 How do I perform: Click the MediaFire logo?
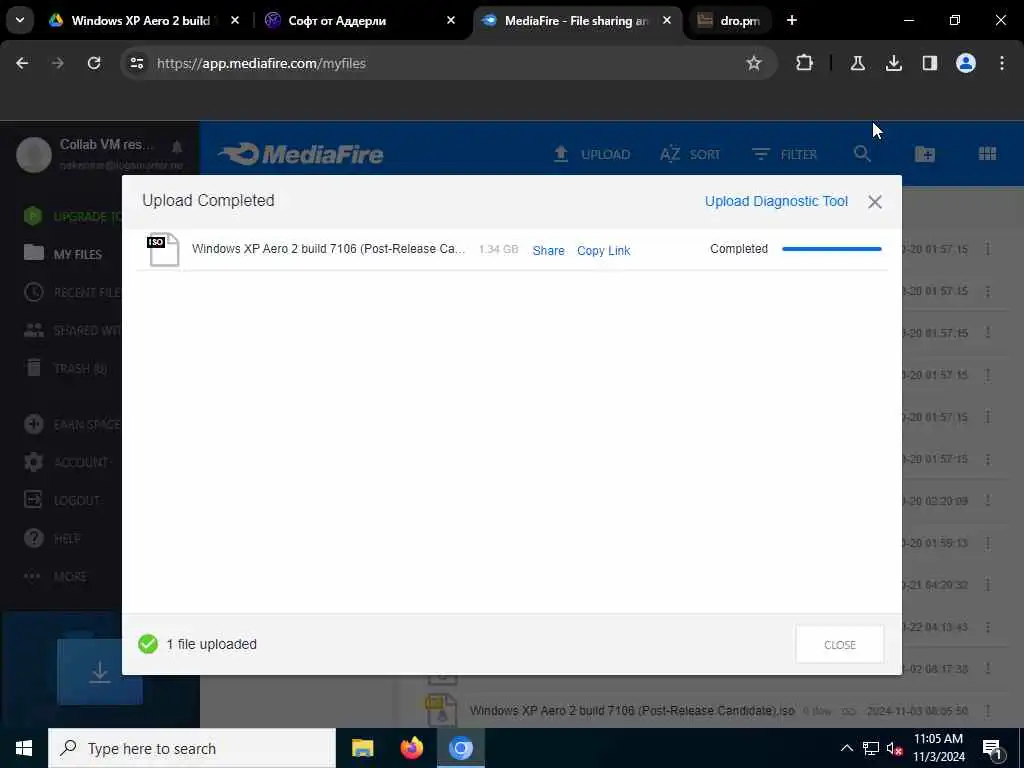point(300,154)
